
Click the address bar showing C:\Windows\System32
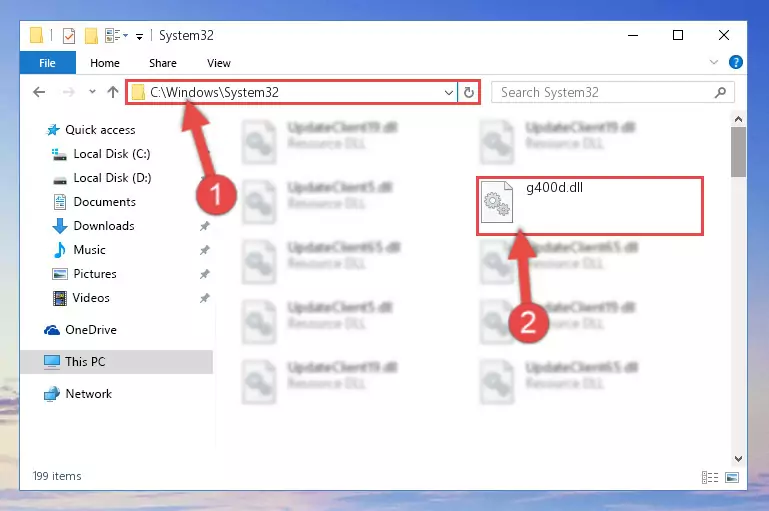[x=292, y=92]
